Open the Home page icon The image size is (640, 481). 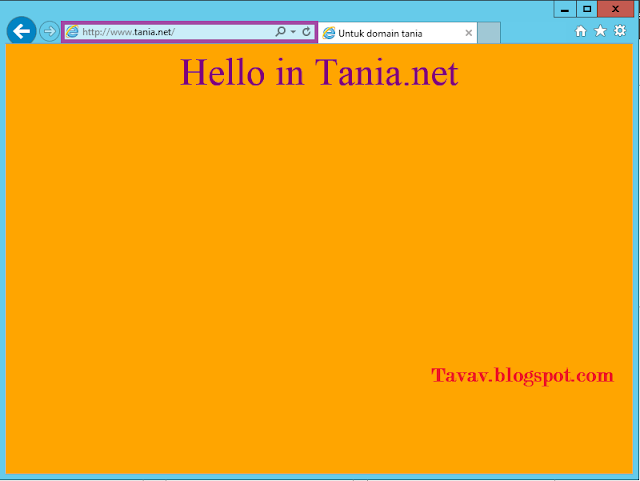pyautogui.click(x=580, y=31)
